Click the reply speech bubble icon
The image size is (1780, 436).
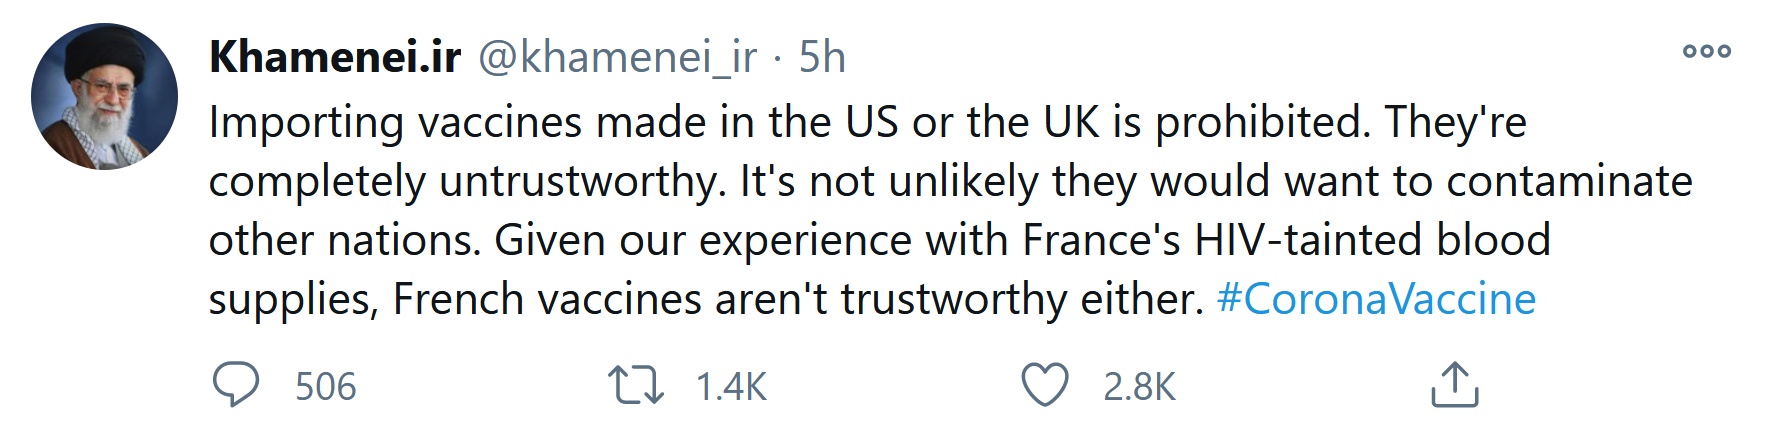tap(237, 386)
